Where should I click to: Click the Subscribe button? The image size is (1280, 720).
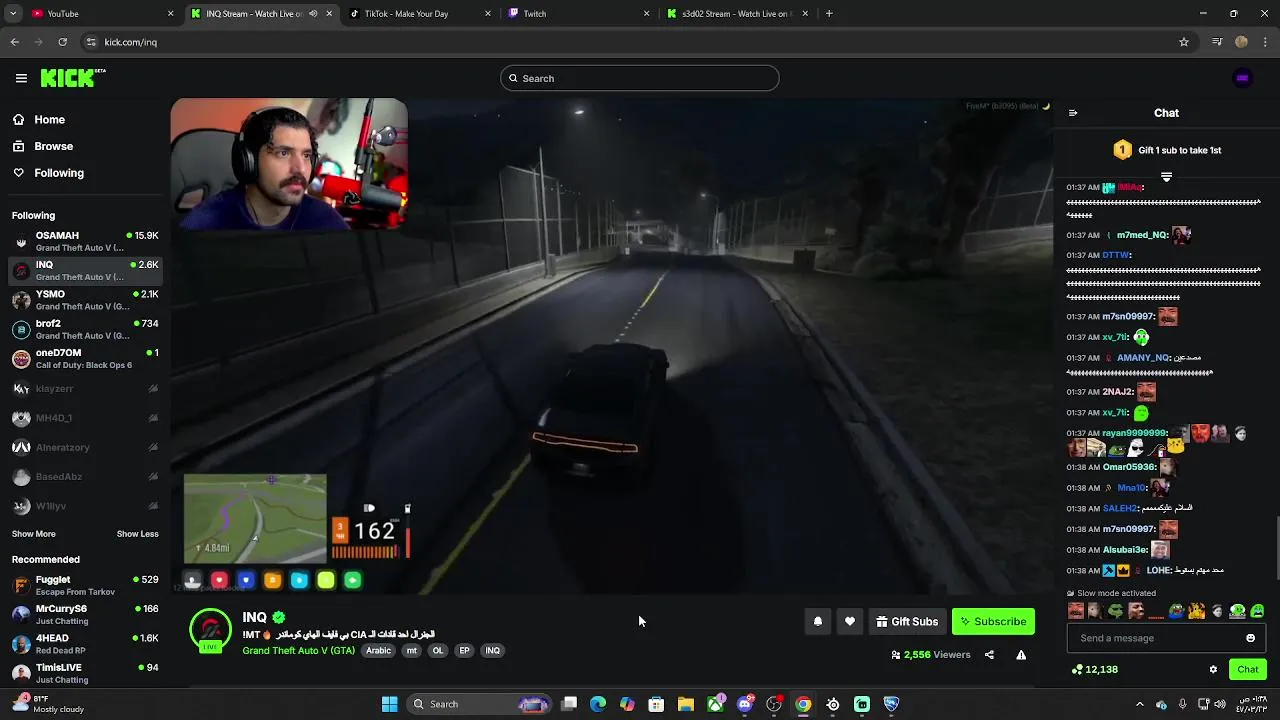tap(993, 622)
